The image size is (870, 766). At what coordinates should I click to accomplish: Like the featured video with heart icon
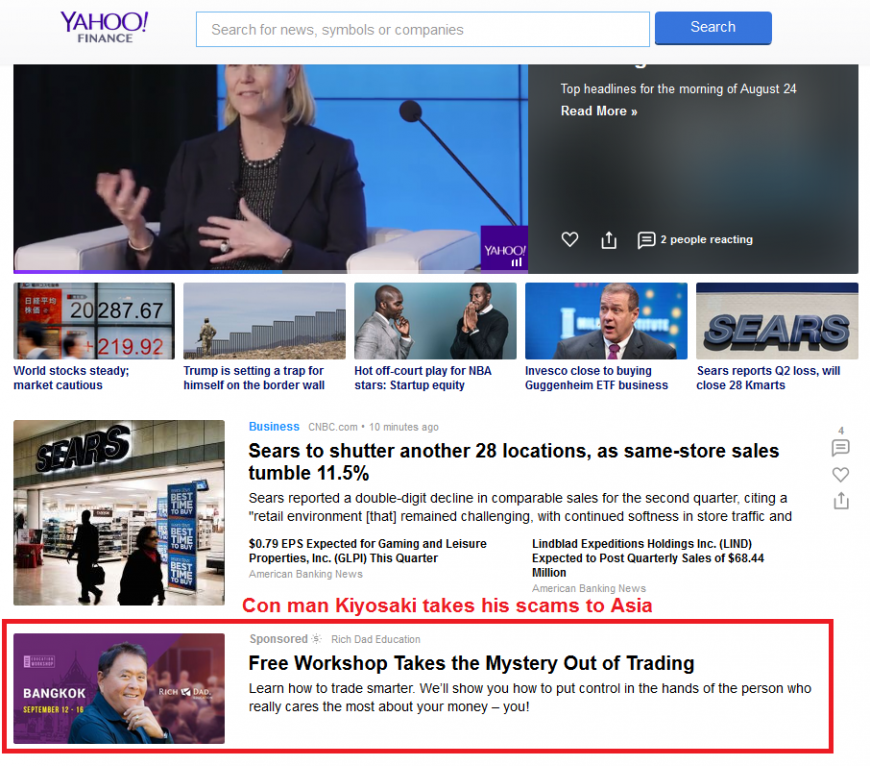coord(570,240)
